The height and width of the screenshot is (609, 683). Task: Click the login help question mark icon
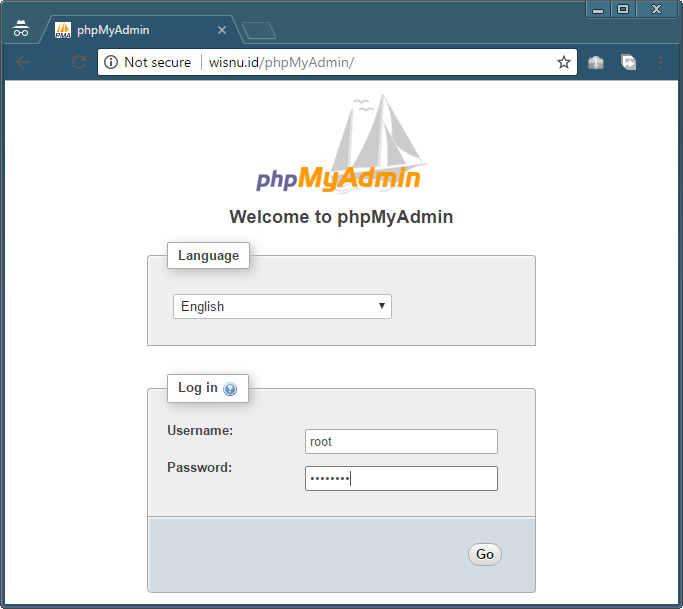[230, 389]
